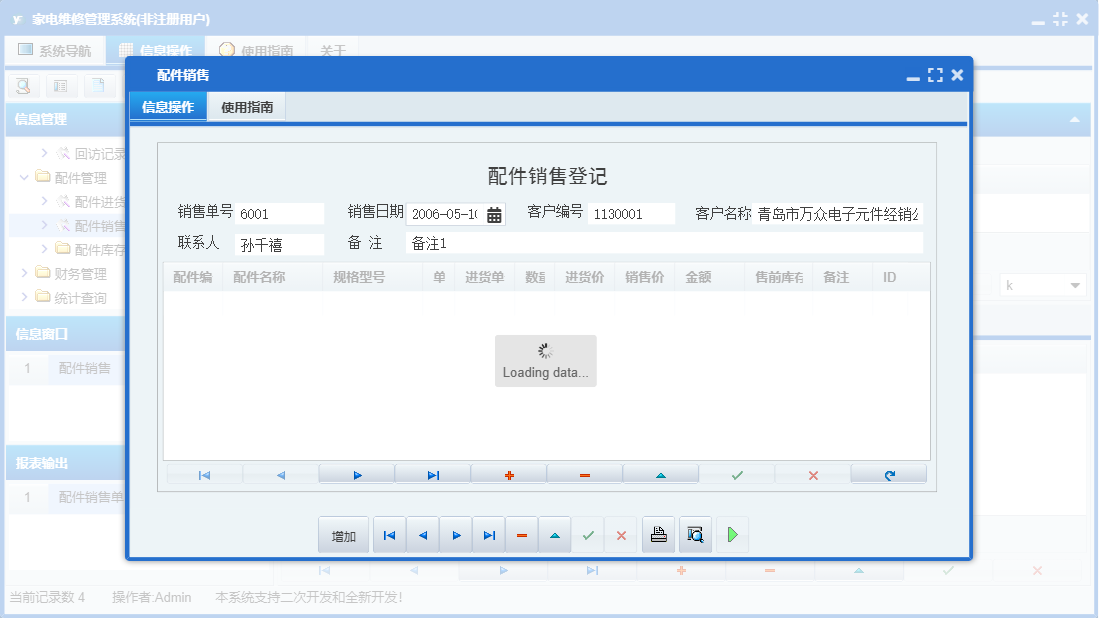Add a new grid row with the plus icon
This screenshot has height=618, width=1099.
tap(508, 473)
